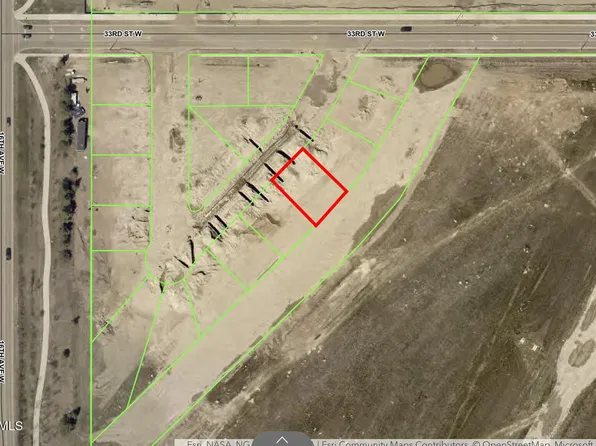Click the upper 16TH AVE W label
The width and height of the screenshot is (596, 446).
coord(2,153)
